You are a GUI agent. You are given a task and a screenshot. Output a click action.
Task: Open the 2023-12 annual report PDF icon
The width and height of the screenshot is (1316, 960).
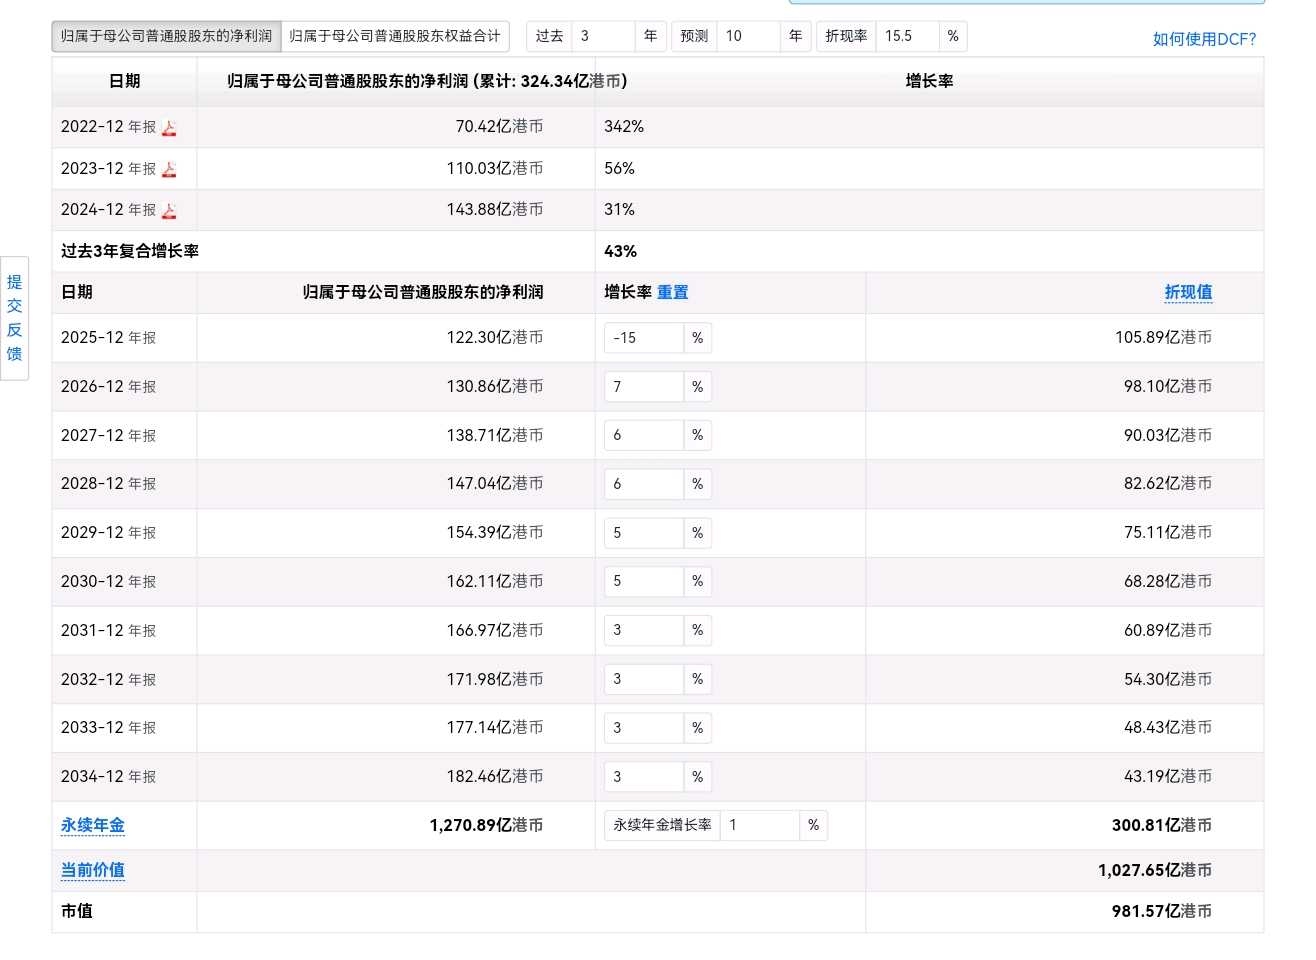coord(169,169)
